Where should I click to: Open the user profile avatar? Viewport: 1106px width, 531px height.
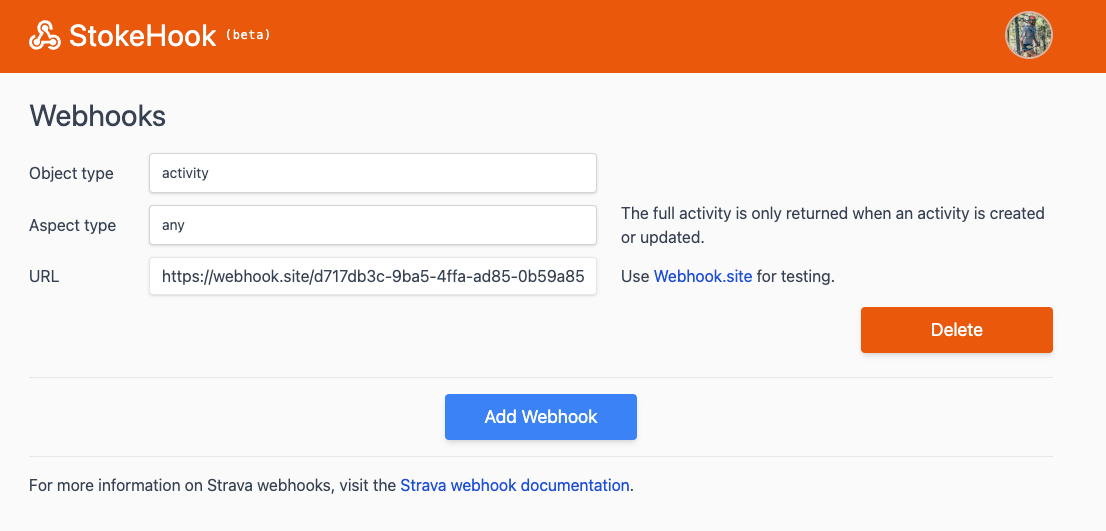(1028, 35)
